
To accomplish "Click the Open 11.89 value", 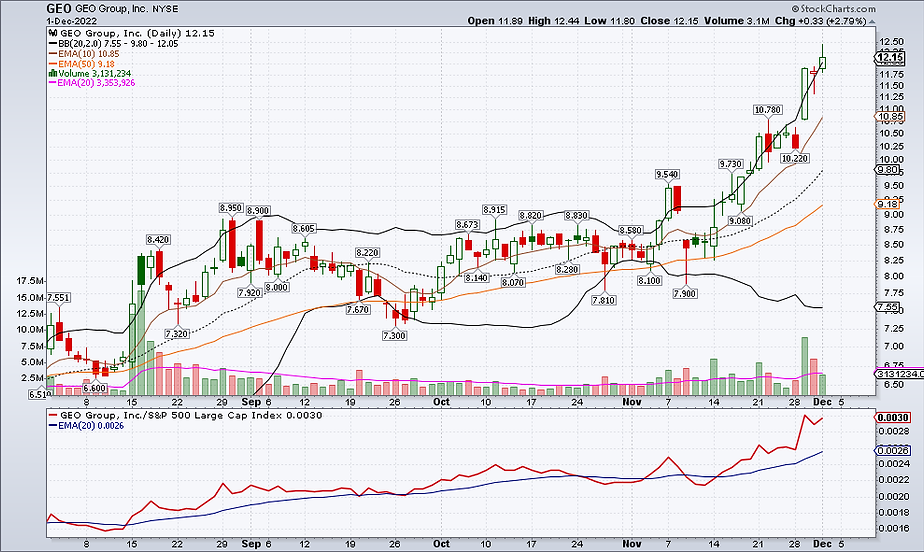I will (495, 21).
